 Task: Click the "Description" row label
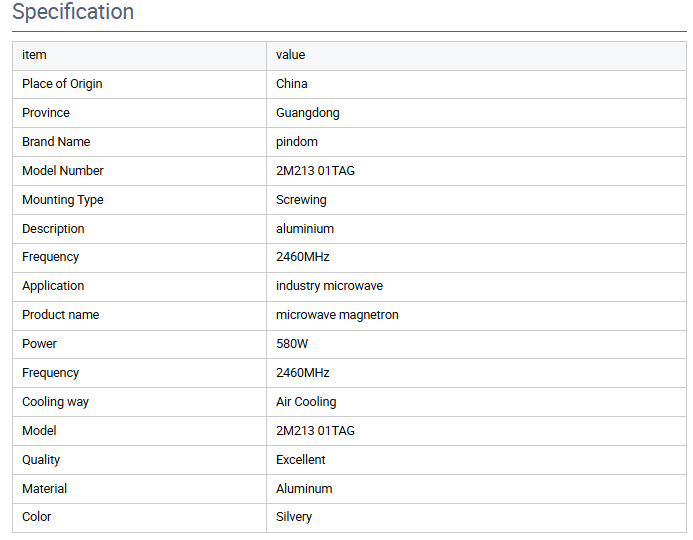53,229
